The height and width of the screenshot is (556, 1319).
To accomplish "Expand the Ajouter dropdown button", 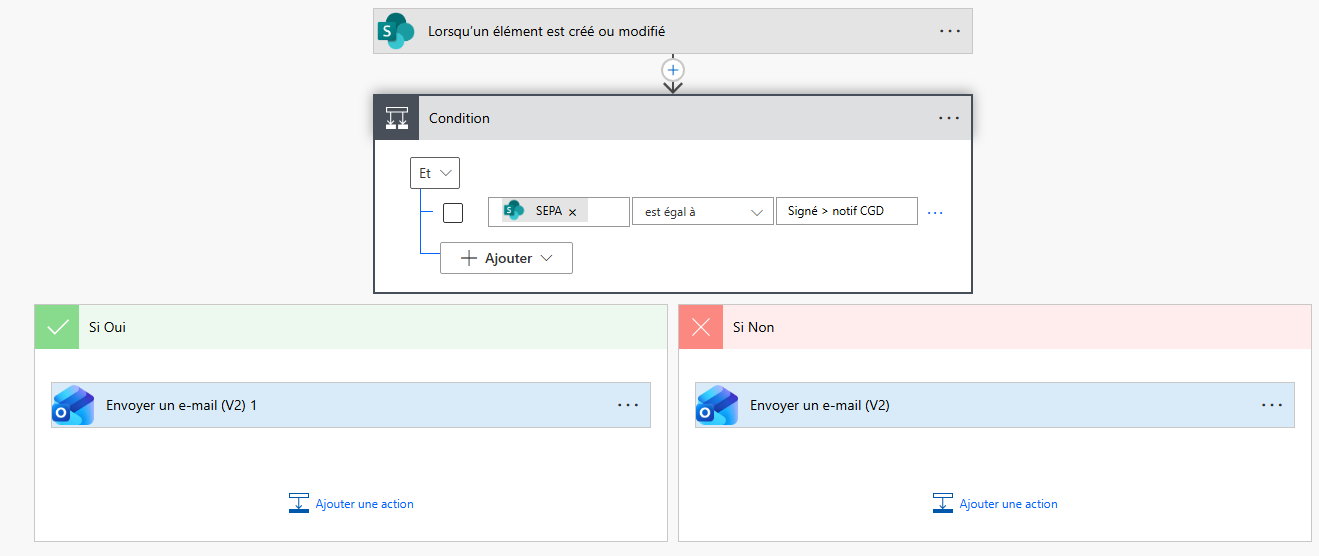I will pyautogui.click(x=506, y=258).
